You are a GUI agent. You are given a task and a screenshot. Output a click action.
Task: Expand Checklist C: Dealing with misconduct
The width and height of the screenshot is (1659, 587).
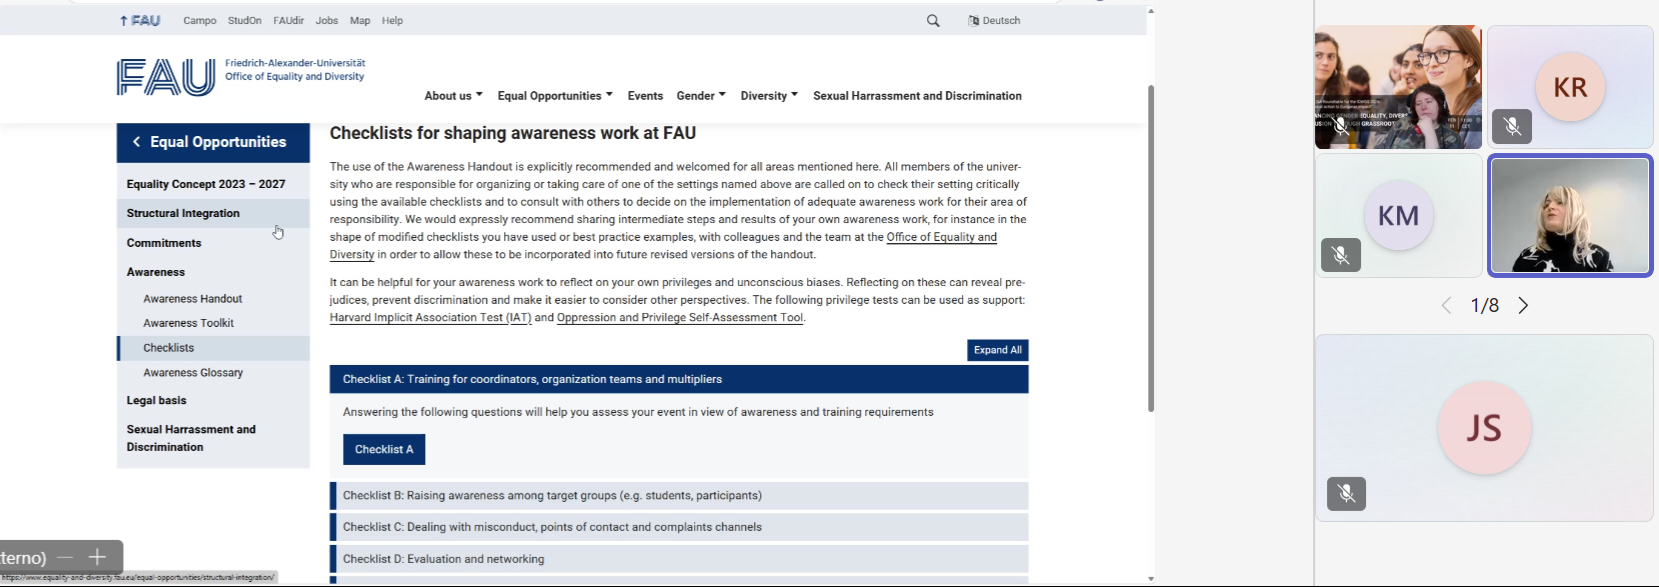[x=552, y=527]
